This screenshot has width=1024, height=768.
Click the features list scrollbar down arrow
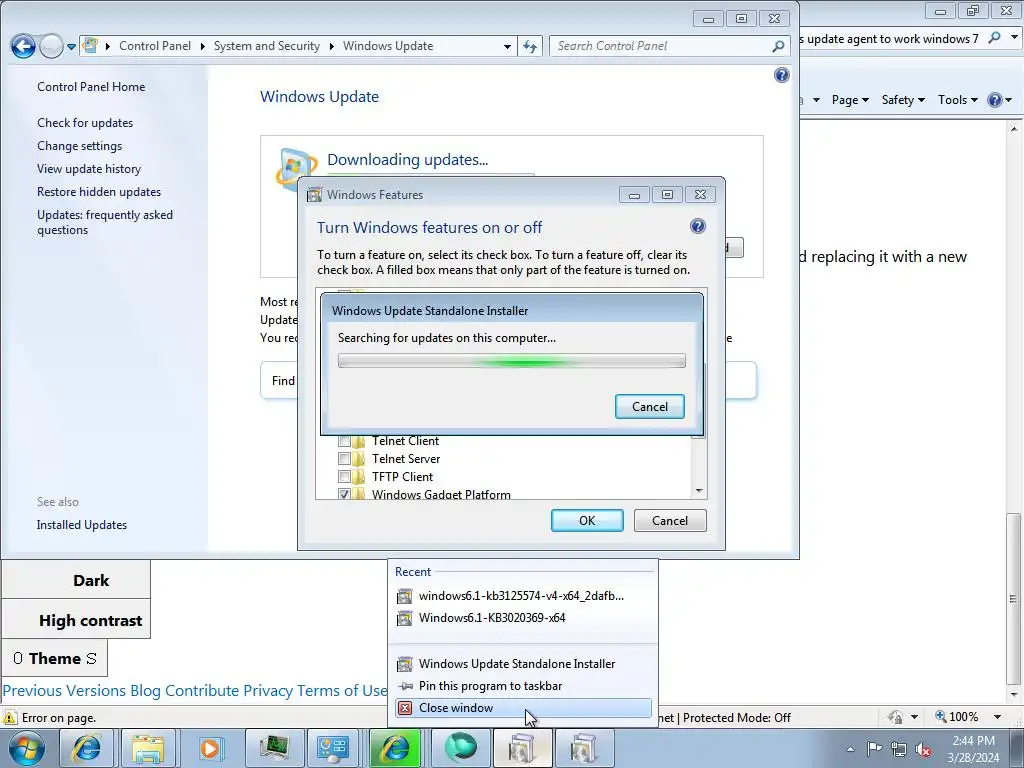[699, 490]
